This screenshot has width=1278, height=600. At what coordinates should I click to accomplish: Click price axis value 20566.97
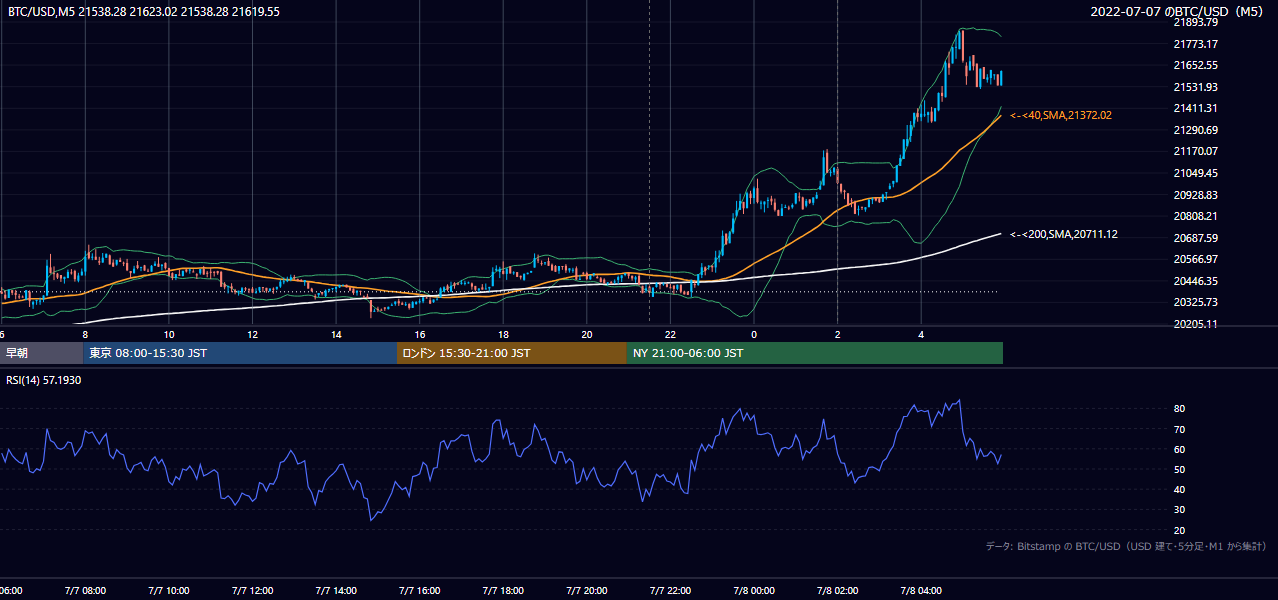tap(1195, 259)
